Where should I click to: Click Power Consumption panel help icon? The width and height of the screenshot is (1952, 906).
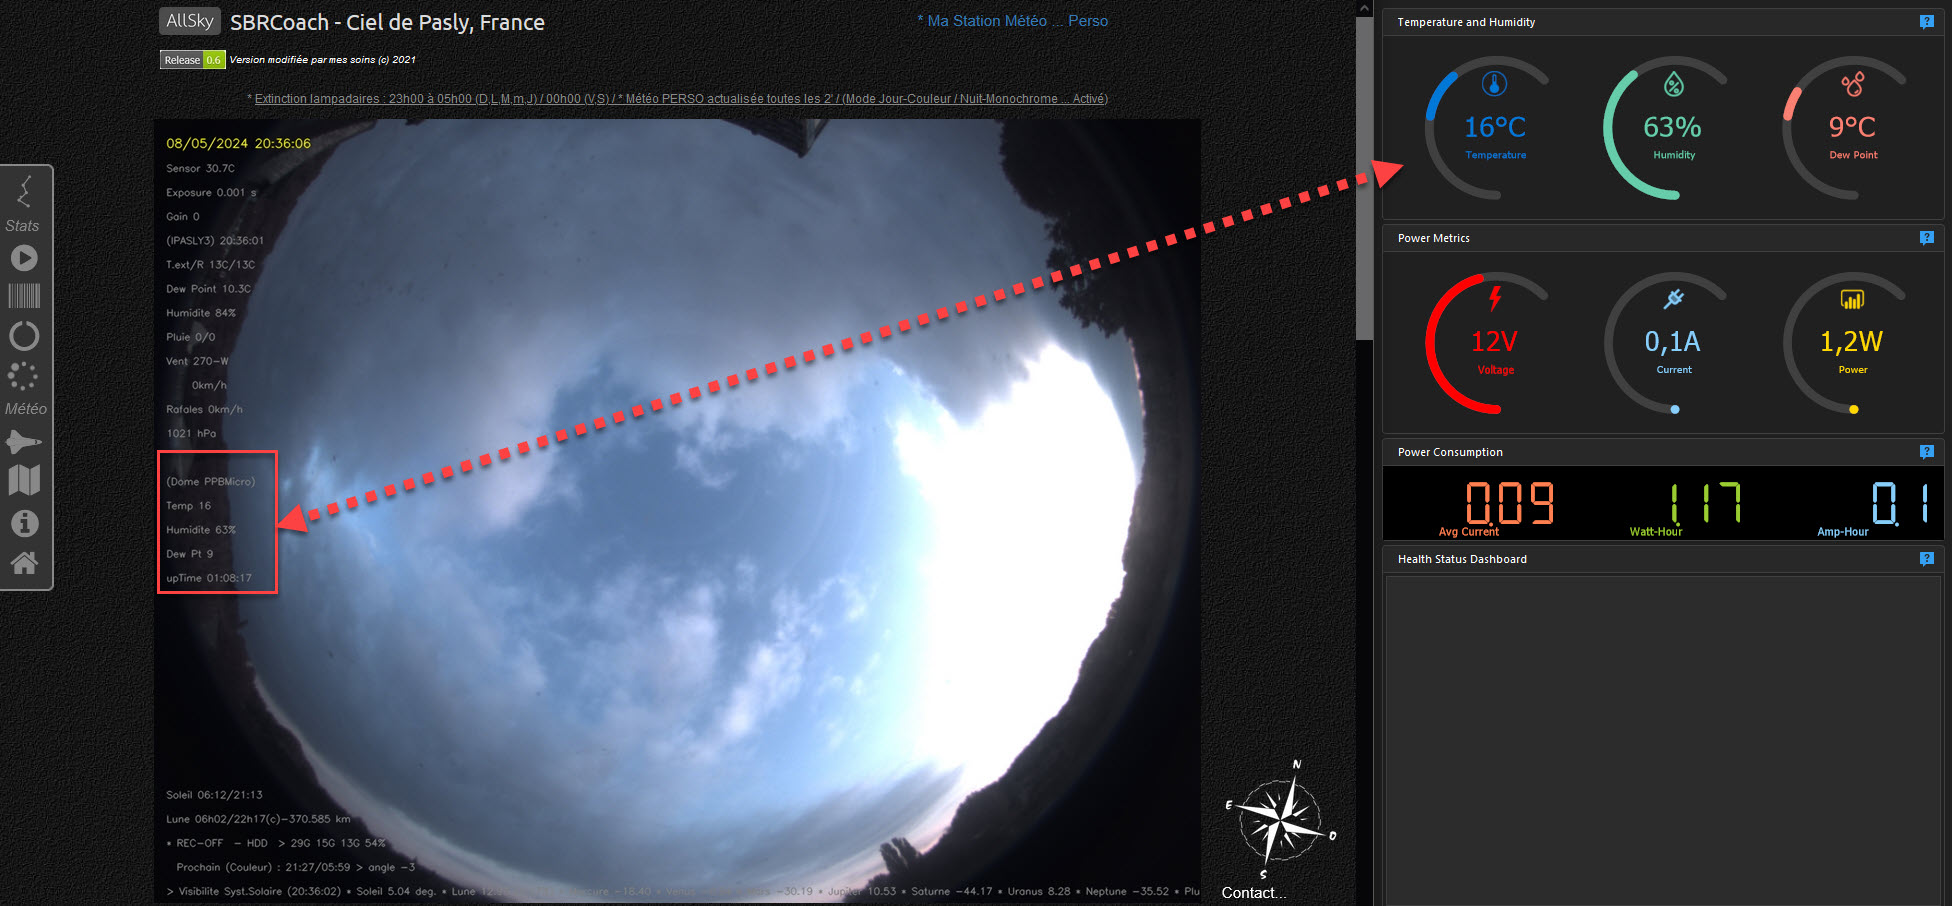coord(1926,452)
